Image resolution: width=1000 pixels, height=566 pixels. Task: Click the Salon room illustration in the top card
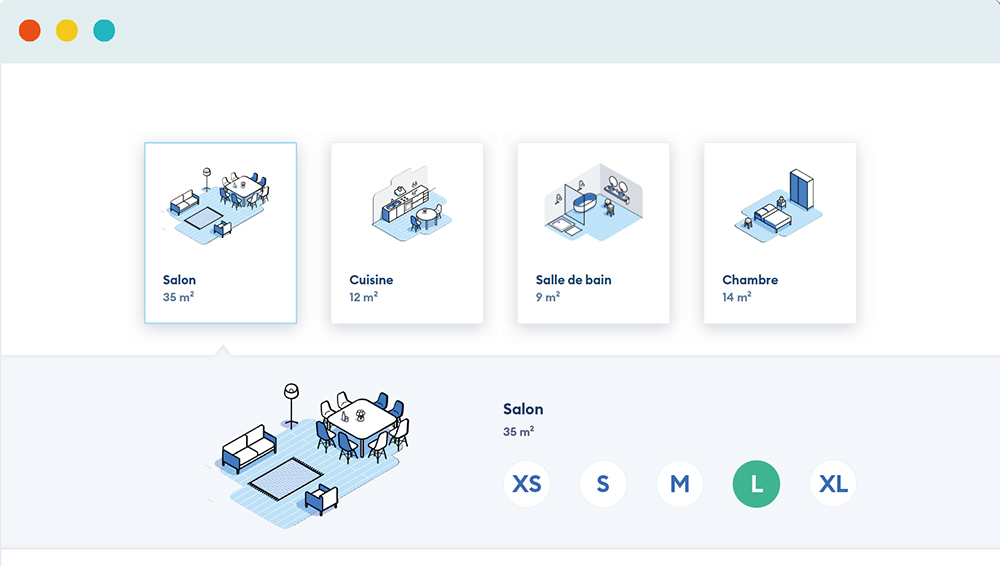[219, 204]
